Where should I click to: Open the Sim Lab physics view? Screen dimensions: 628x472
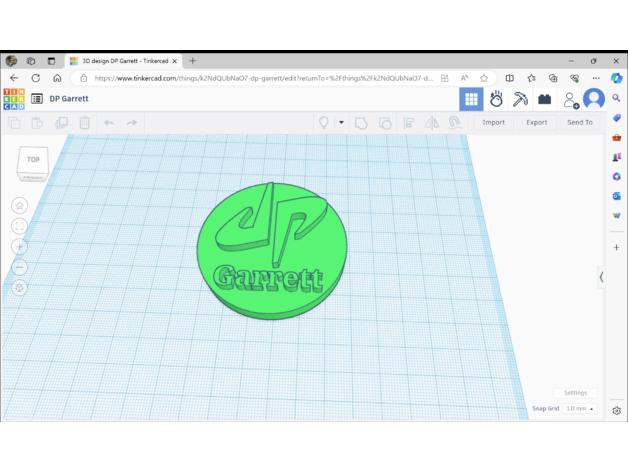pyautogui.click(x=496, y=98)
